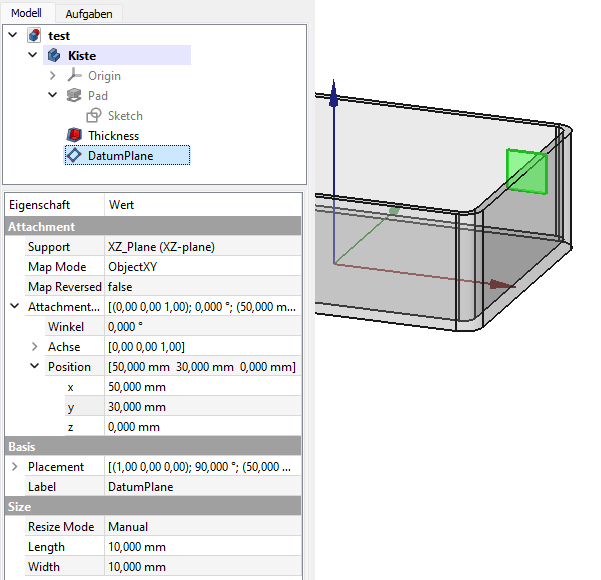Collapse the test document tree node

(13, 36)
